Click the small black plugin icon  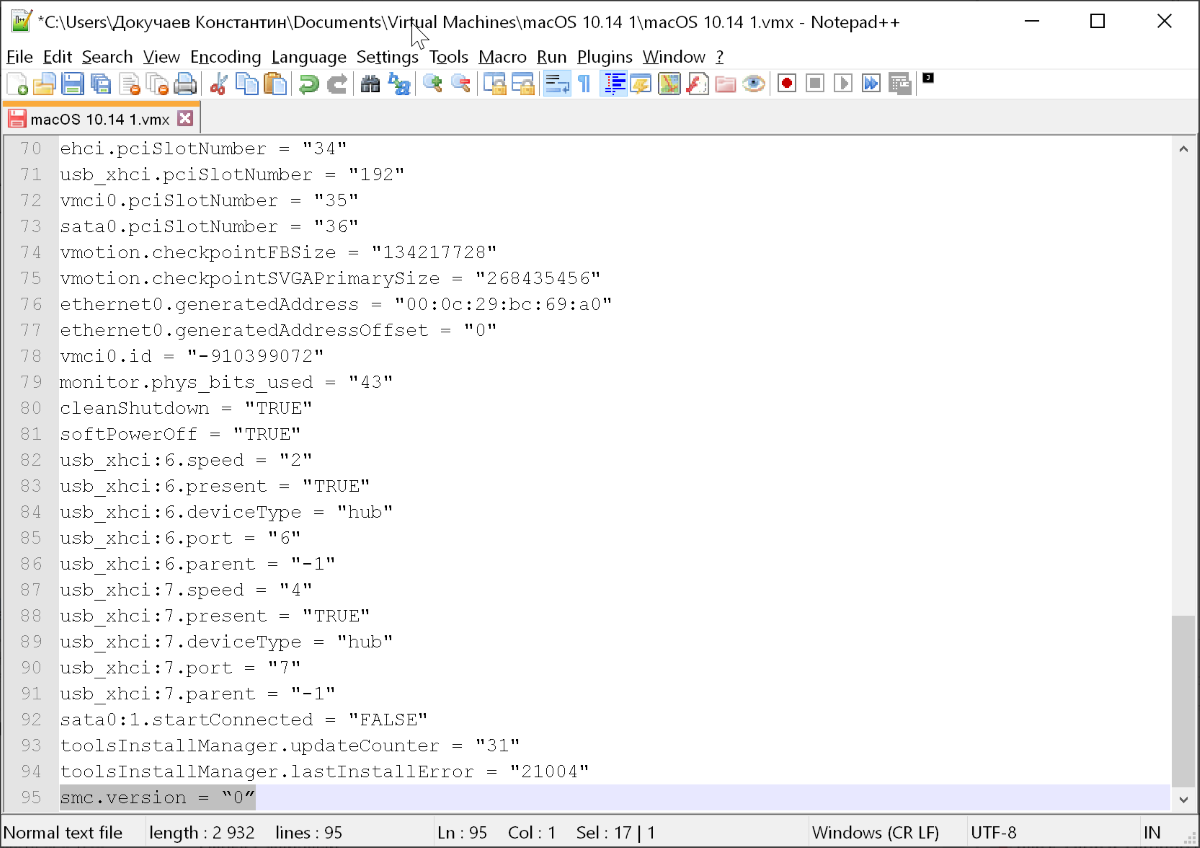click(928, 78)
